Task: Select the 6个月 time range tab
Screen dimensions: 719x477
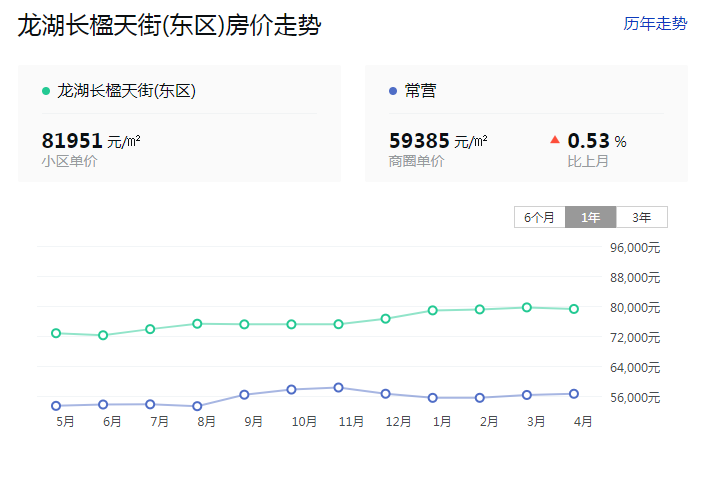Action: click(539, 217)
